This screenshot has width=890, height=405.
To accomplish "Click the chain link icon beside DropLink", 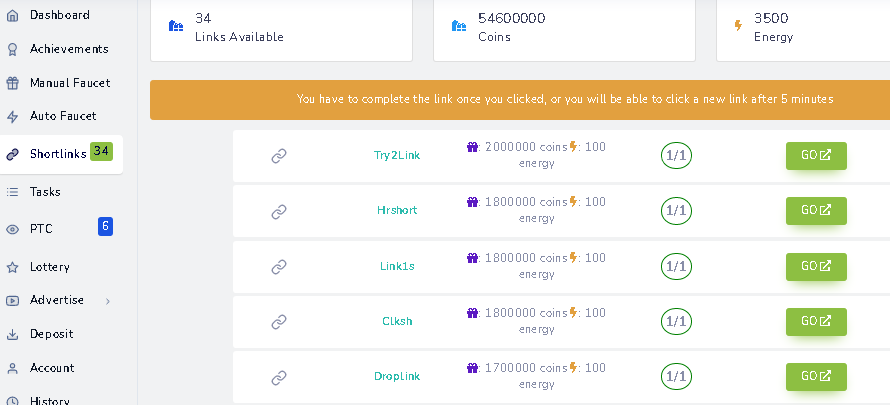I will tap(279, 377).
